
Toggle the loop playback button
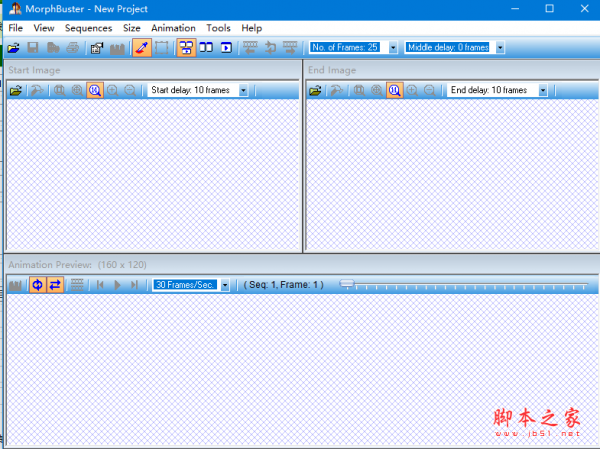(38, 285)
